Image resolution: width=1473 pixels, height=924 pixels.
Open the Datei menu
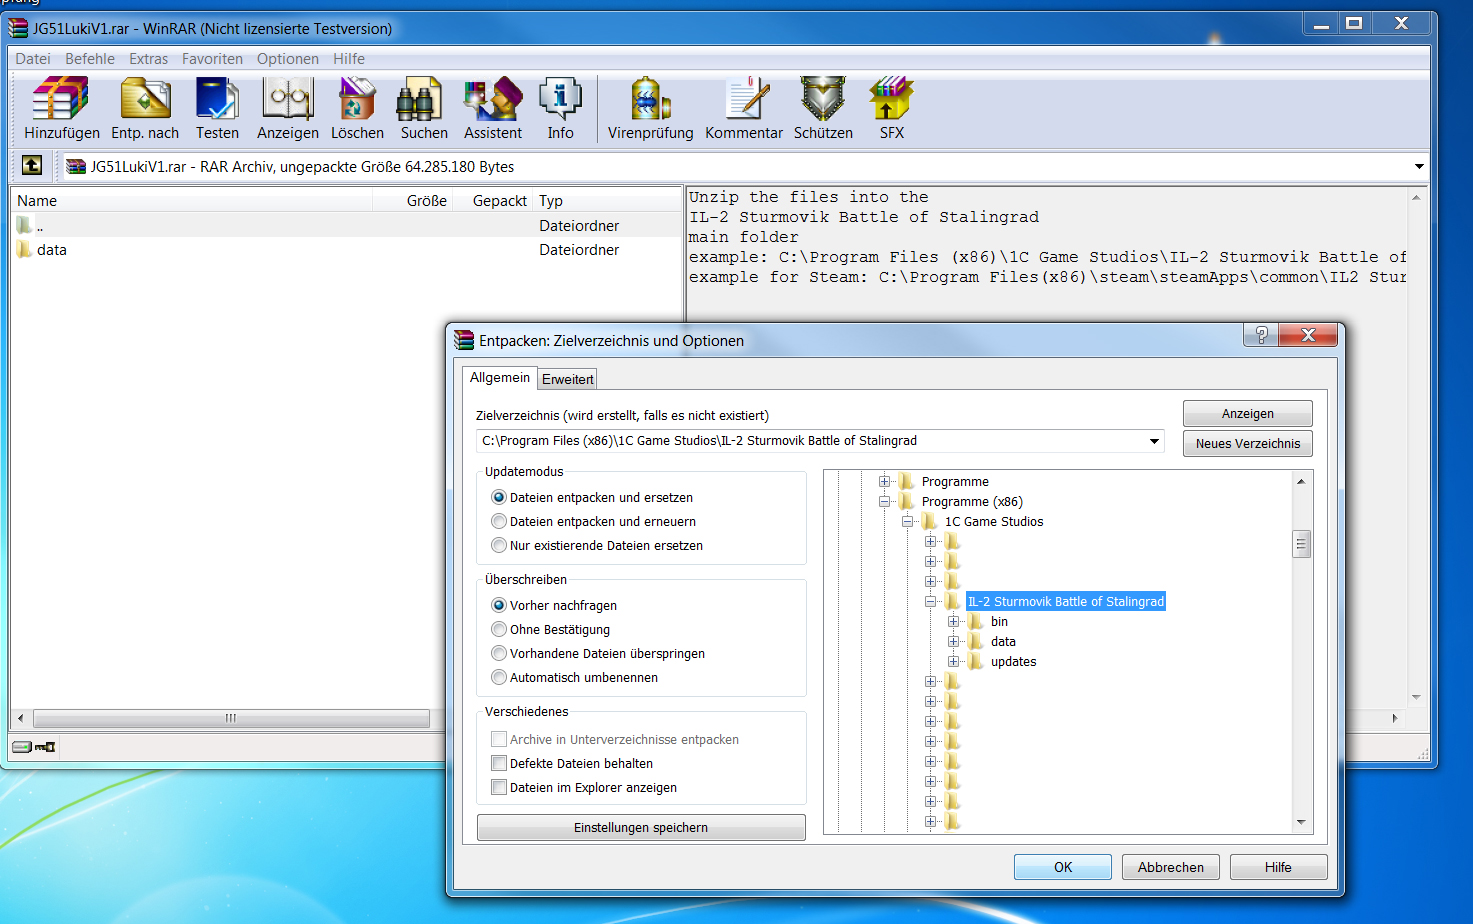(x=33, y=59)
